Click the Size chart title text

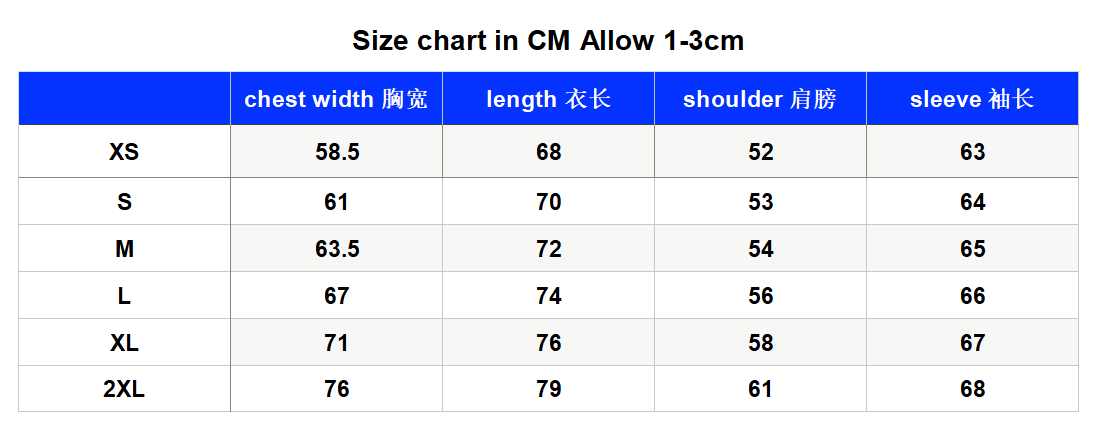pos(548,41)
